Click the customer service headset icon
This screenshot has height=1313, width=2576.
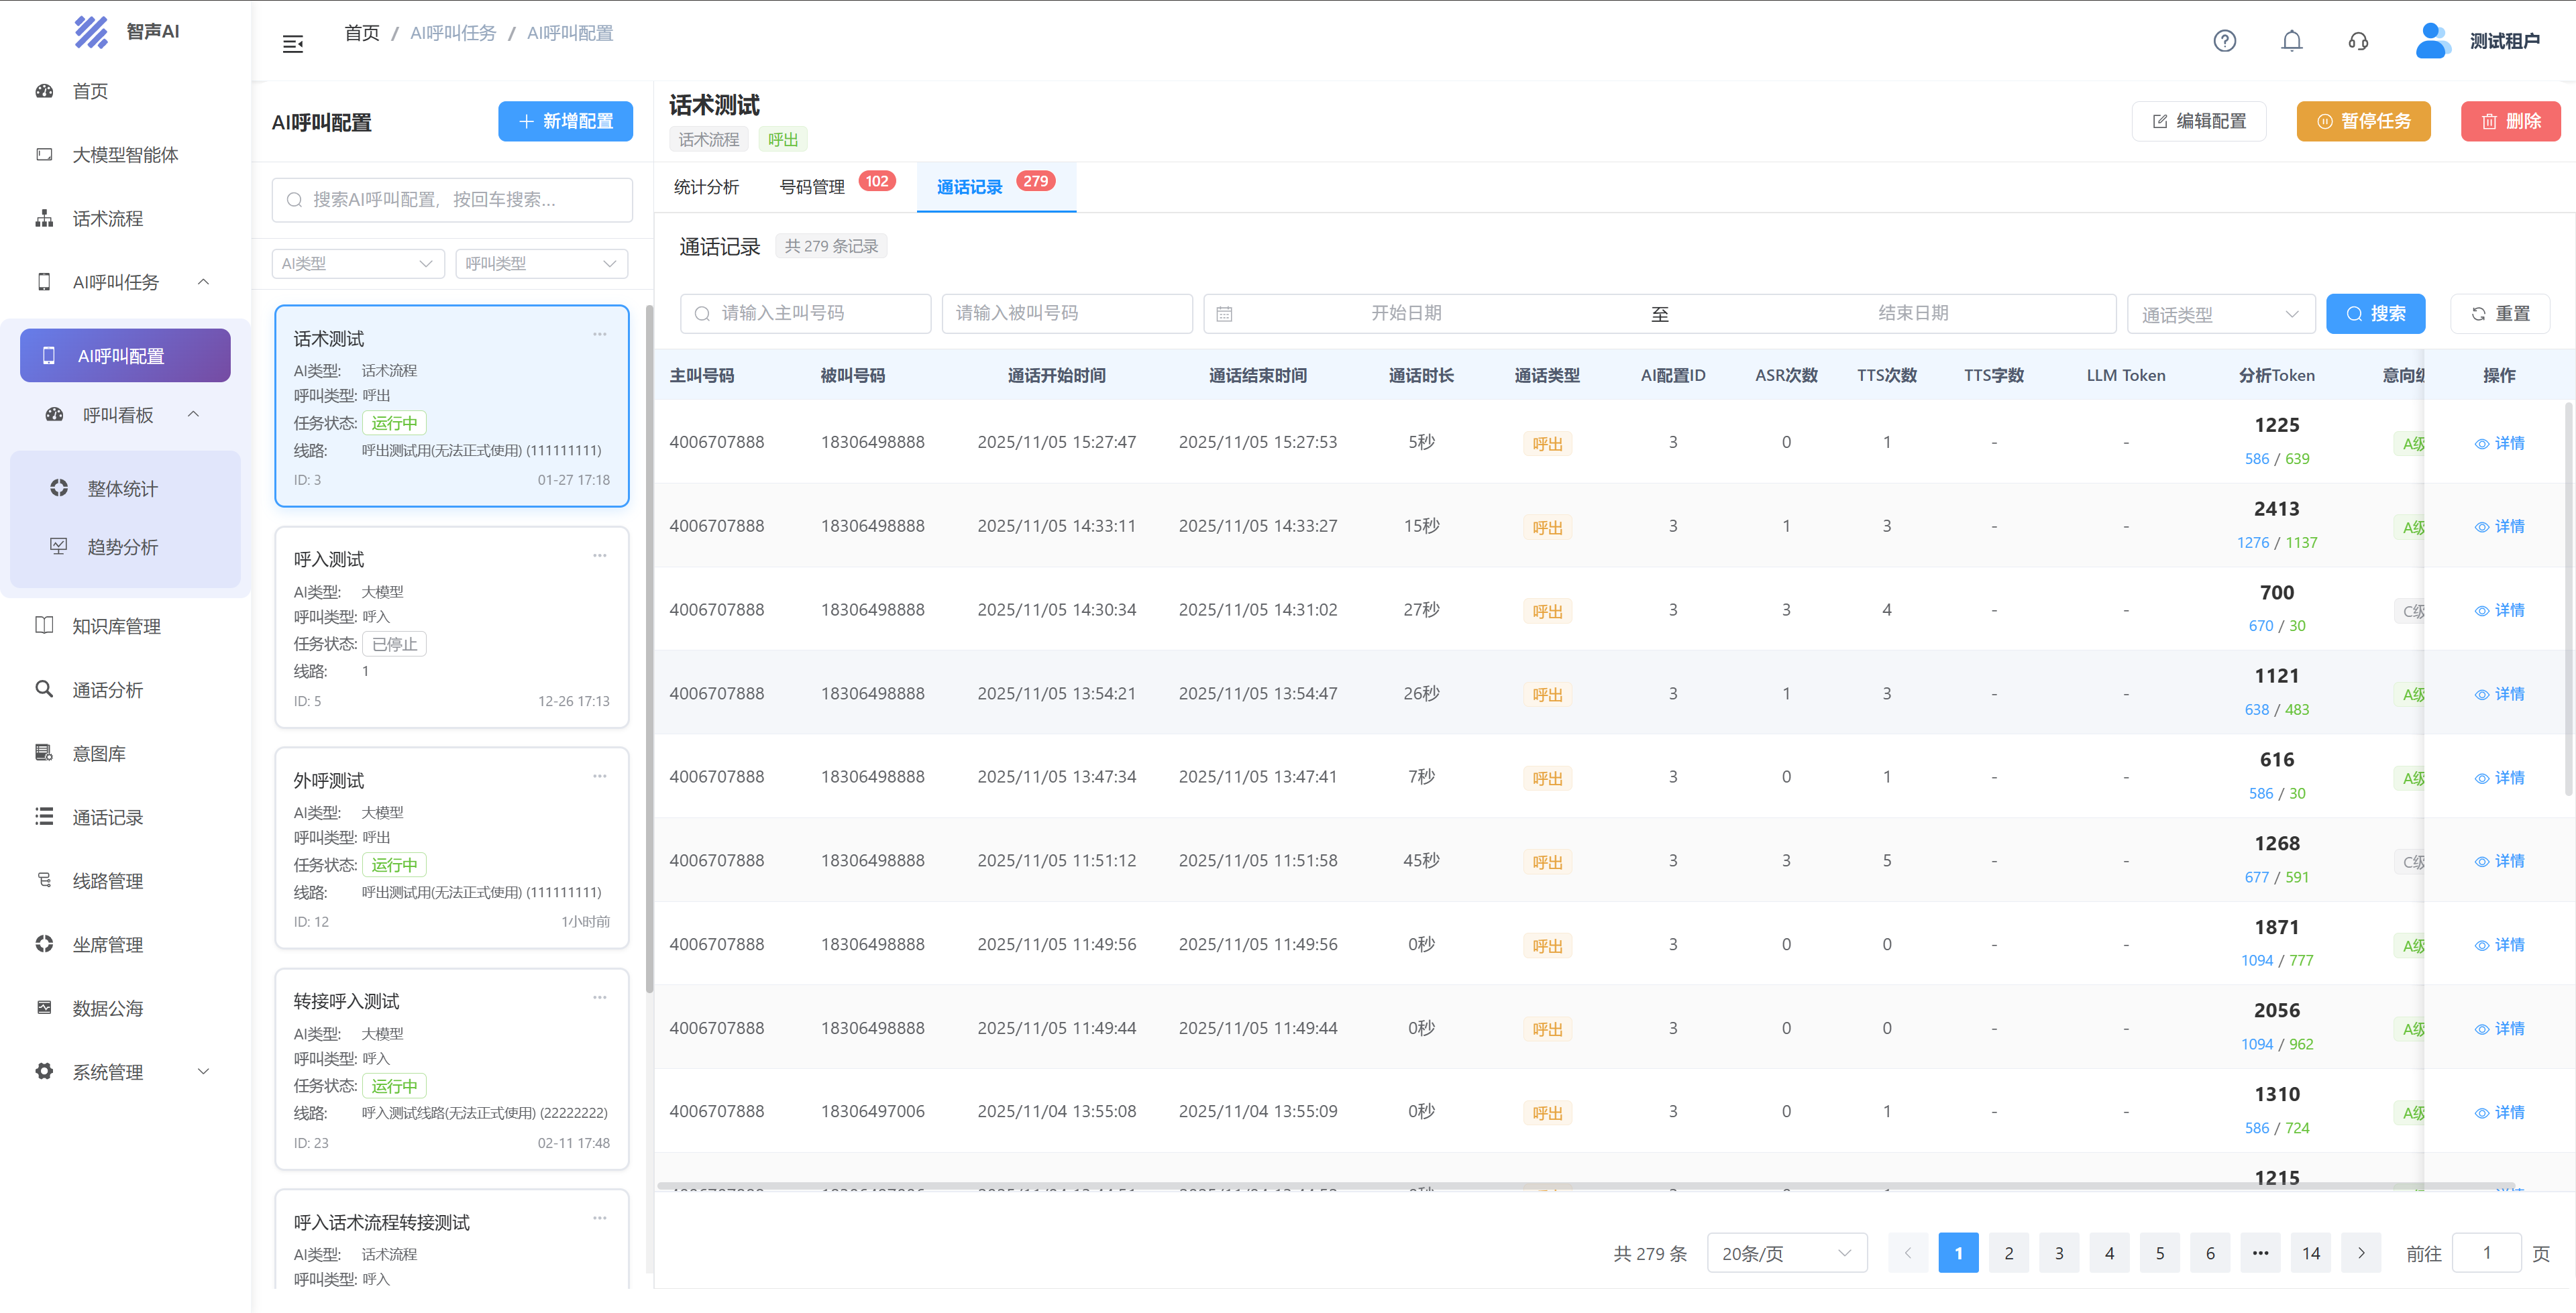pyautogui.click(x=2358, y=41)
